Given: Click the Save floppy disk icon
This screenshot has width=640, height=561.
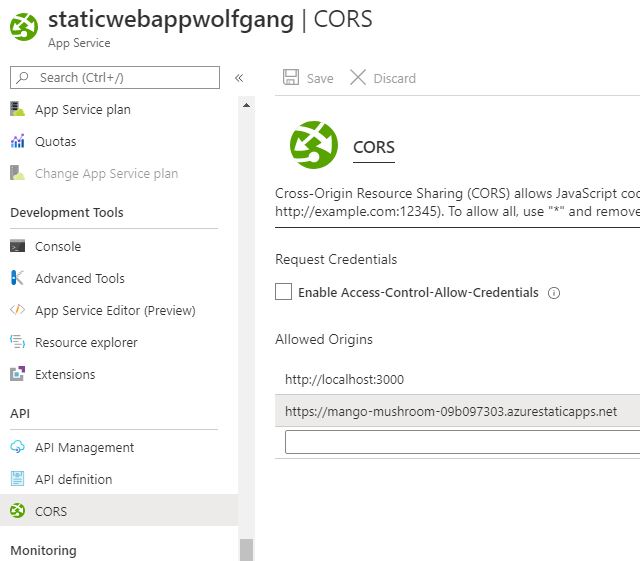Looking at the screenshot, I should (291, 77).
